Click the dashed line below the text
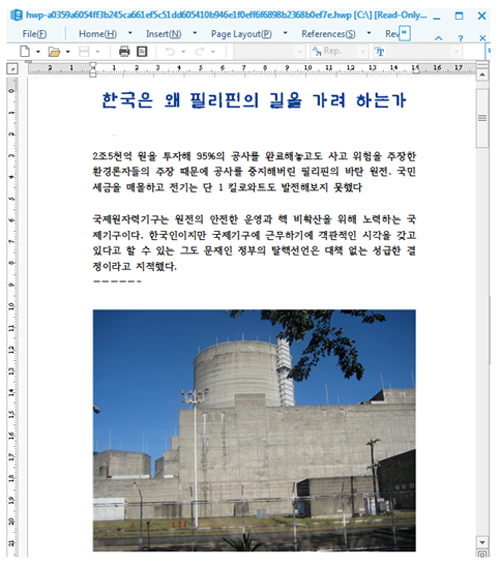This screenshot has height=566, width=500. pyautogui.click(x=117, y=282)
